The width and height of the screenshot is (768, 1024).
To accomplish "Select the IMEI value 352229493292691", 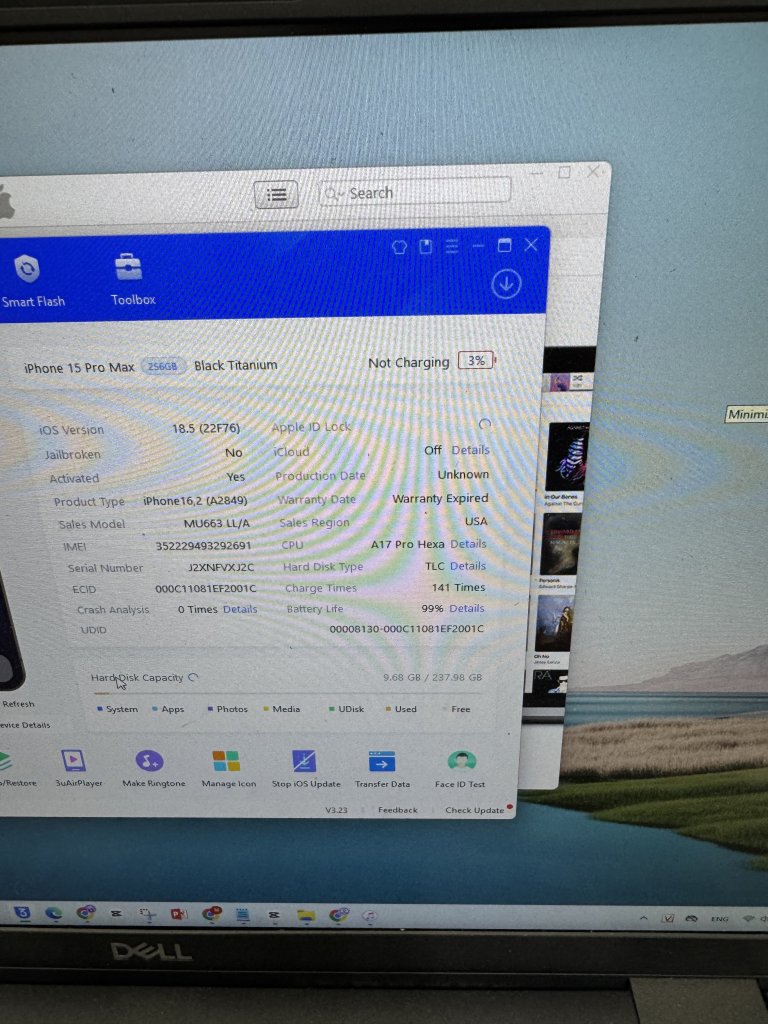I will tap(203, 545).
